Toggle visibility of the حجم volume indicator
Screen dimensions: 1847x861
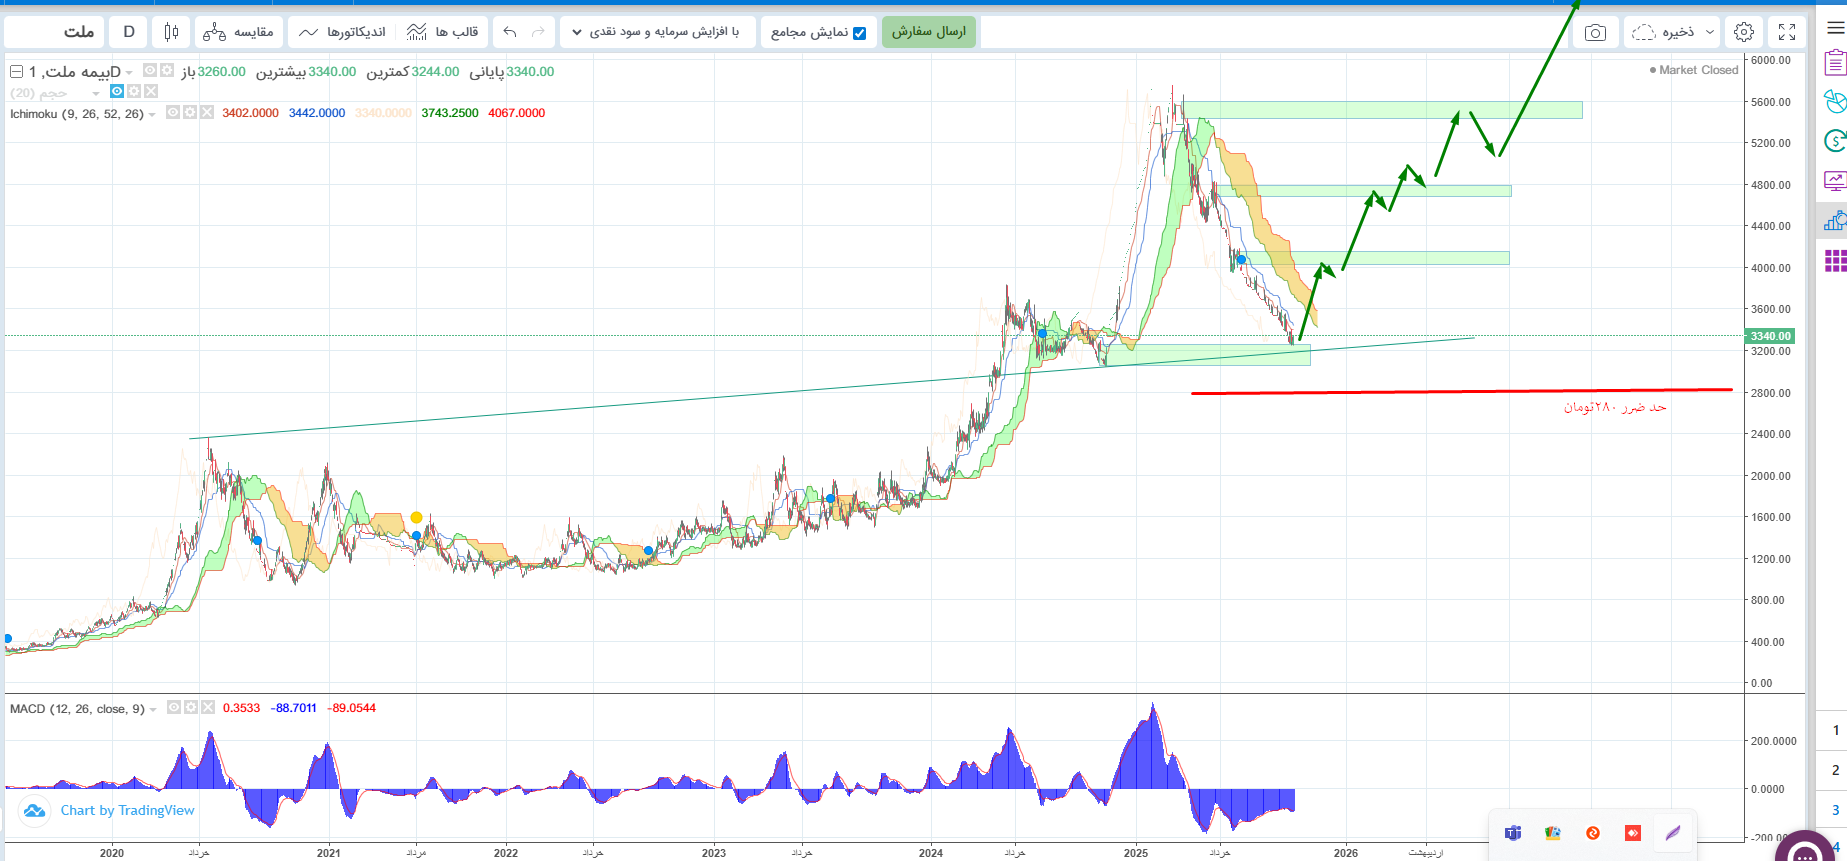coord(117,92)
